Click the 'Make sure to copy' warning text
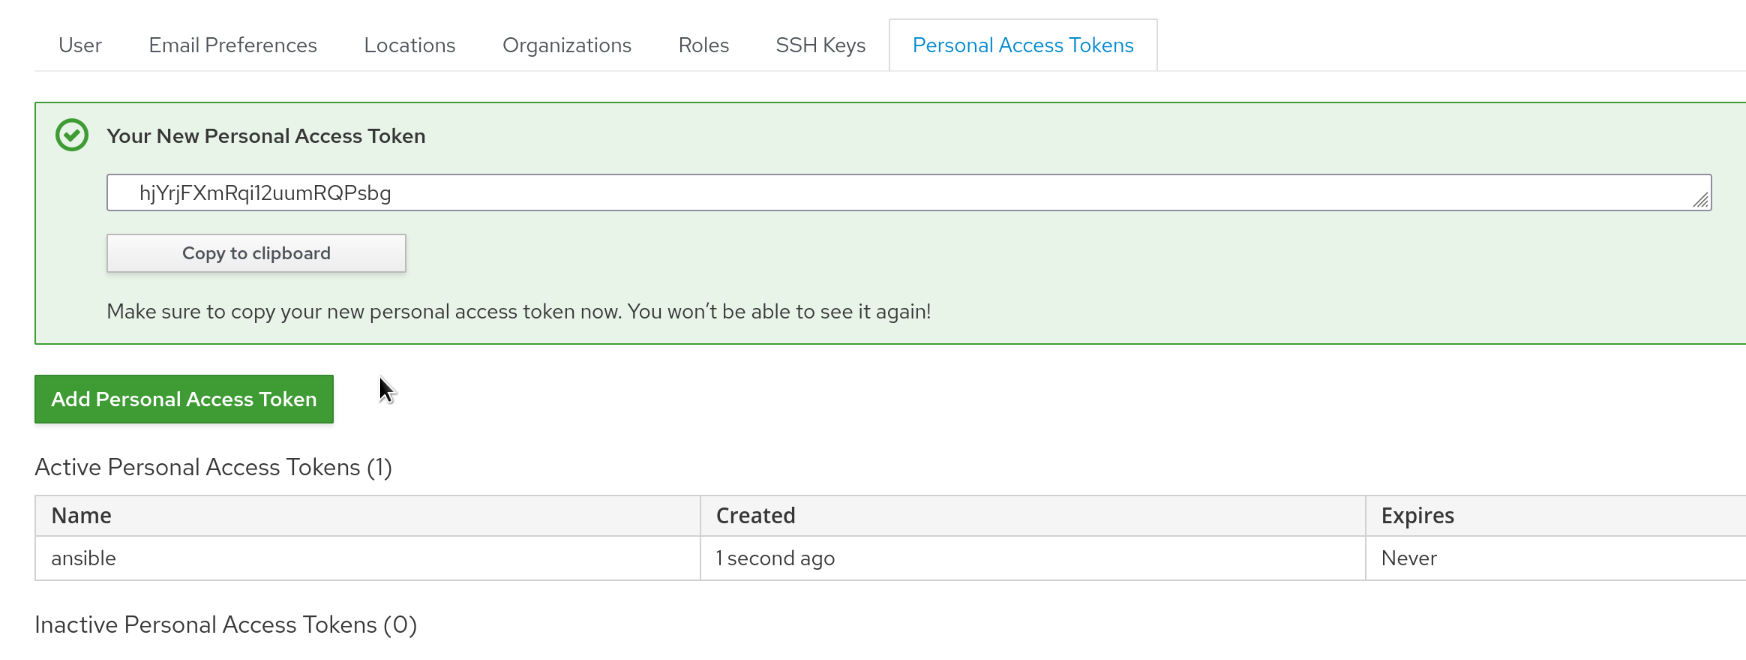The width and height of the screenshot is (1746, 660). tap(519, 311)
